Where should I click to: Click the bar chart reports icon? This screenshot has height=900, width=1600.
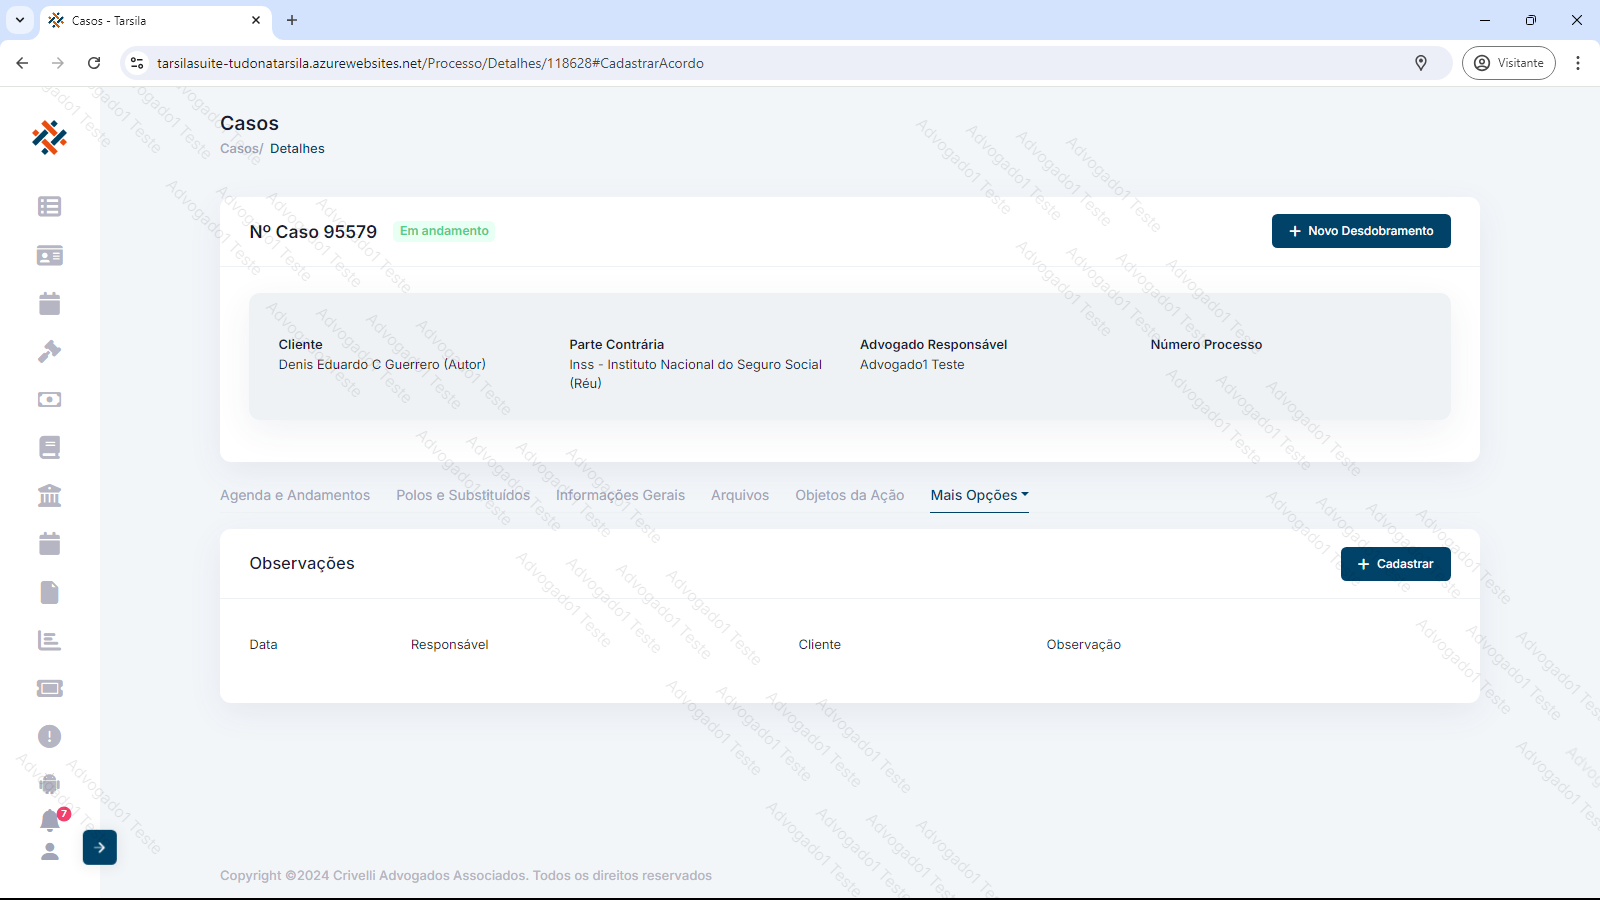click(x=49, y=640)
